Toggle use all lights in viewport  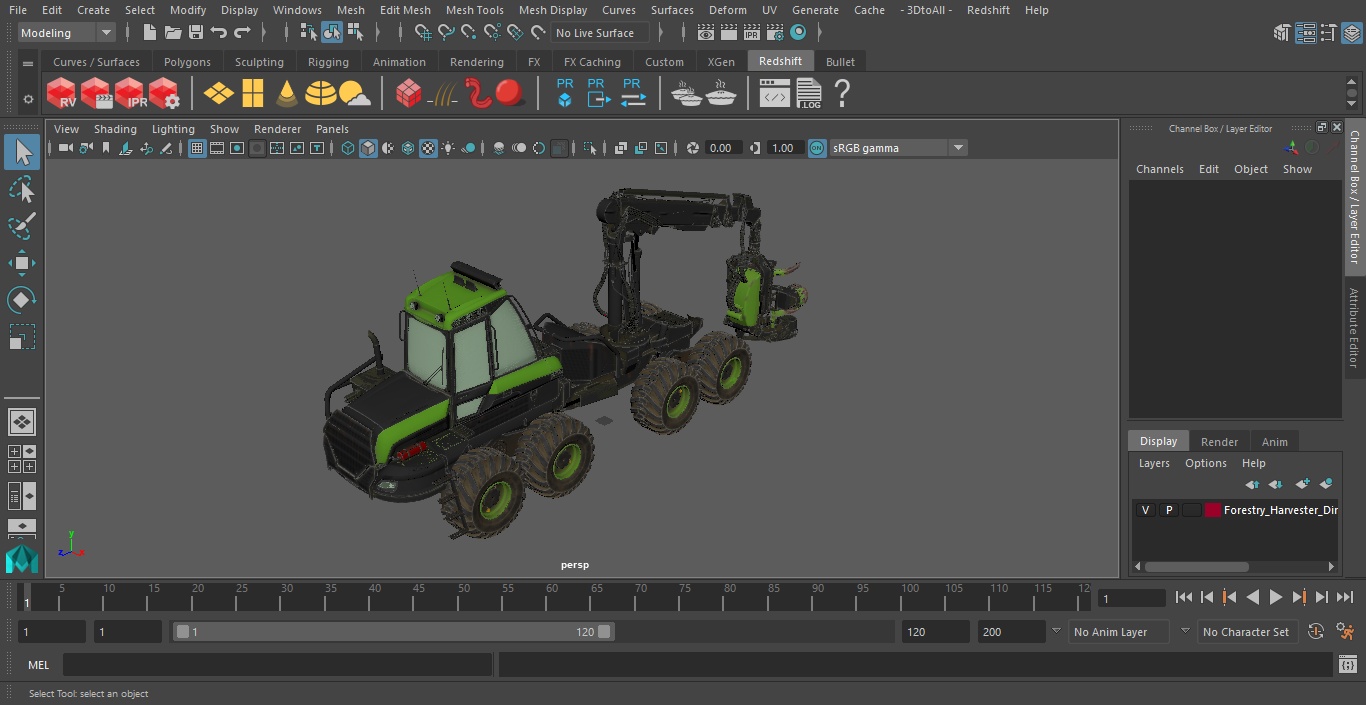448,148
